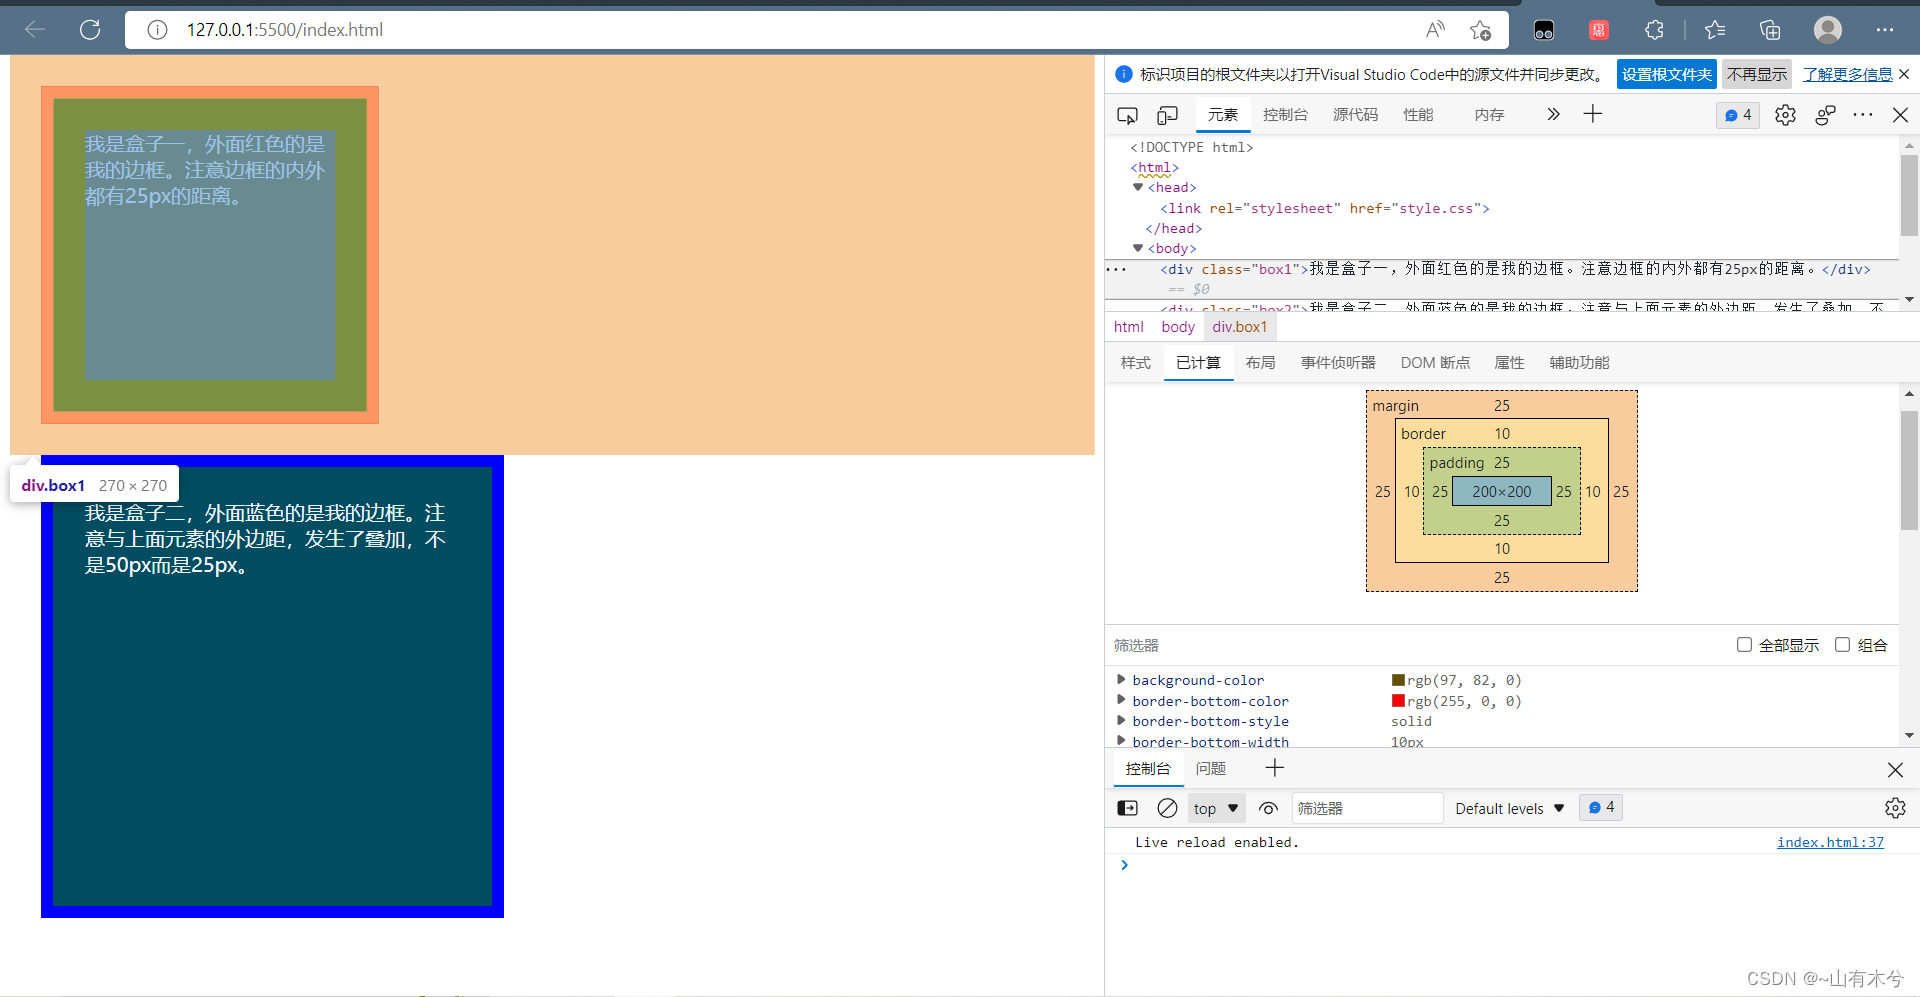The width and height of the screenshot is (1920, 997).
Task: Click the user profile avatar
Action: tap(1828, 30)
